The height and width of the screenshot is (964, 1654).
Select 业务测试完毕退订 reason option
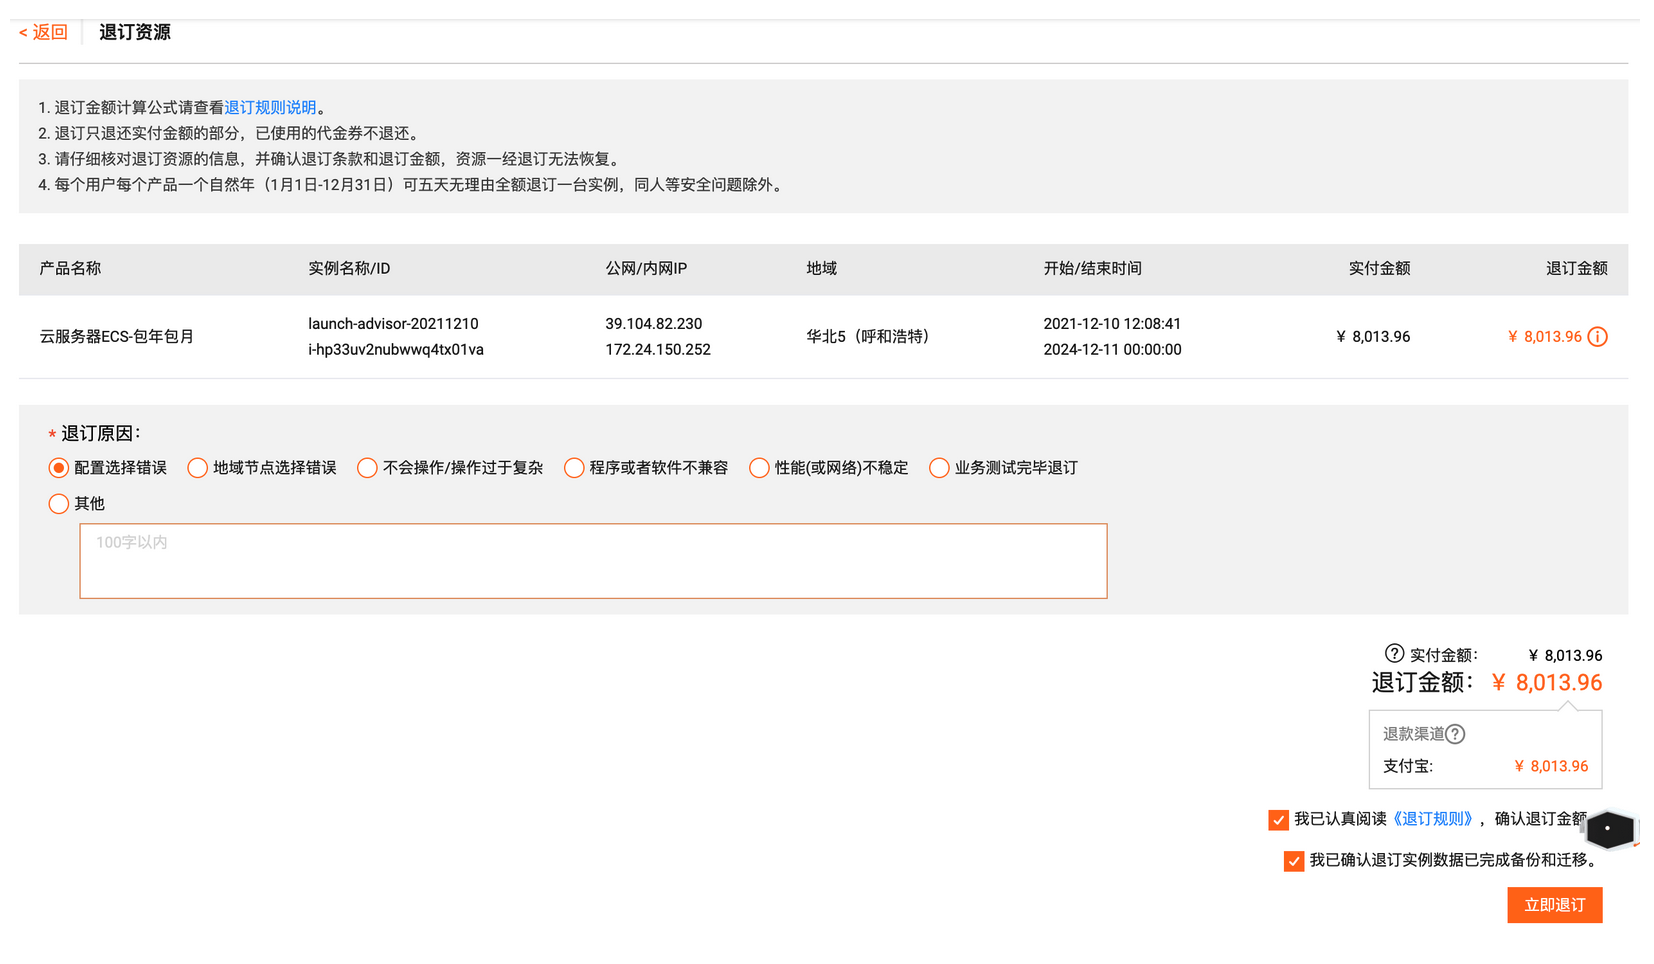pyautogui.click(x=938, y=467)
